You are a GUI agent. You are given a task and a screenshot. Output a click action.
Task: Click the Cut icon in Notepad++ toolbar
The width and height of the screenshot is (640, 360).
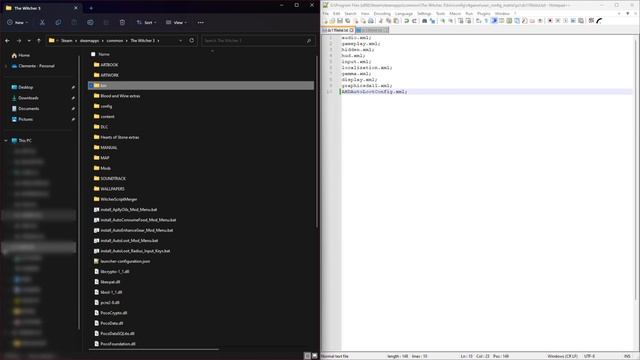coord(381,21)
